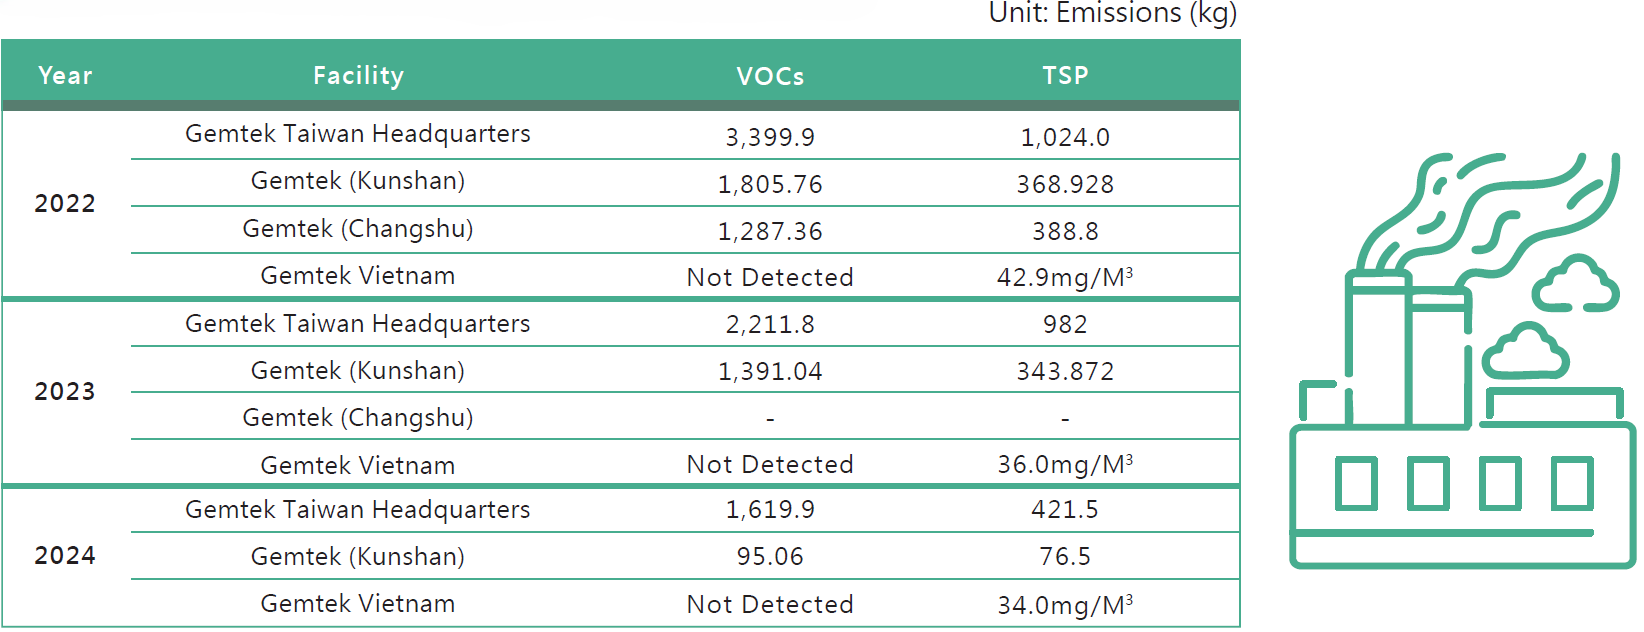Select the 1,619.9 VOCs value
This screenshot has width=1644, height=632.
(770, 510)
